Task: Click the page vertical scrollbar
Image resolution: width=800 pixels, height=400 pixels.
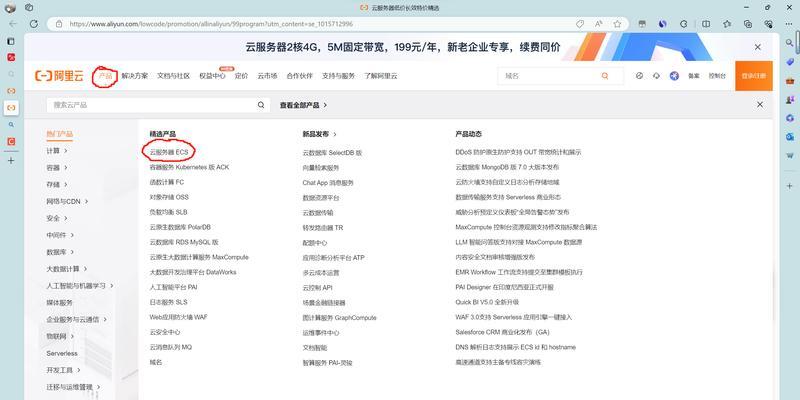Action: 797,43
